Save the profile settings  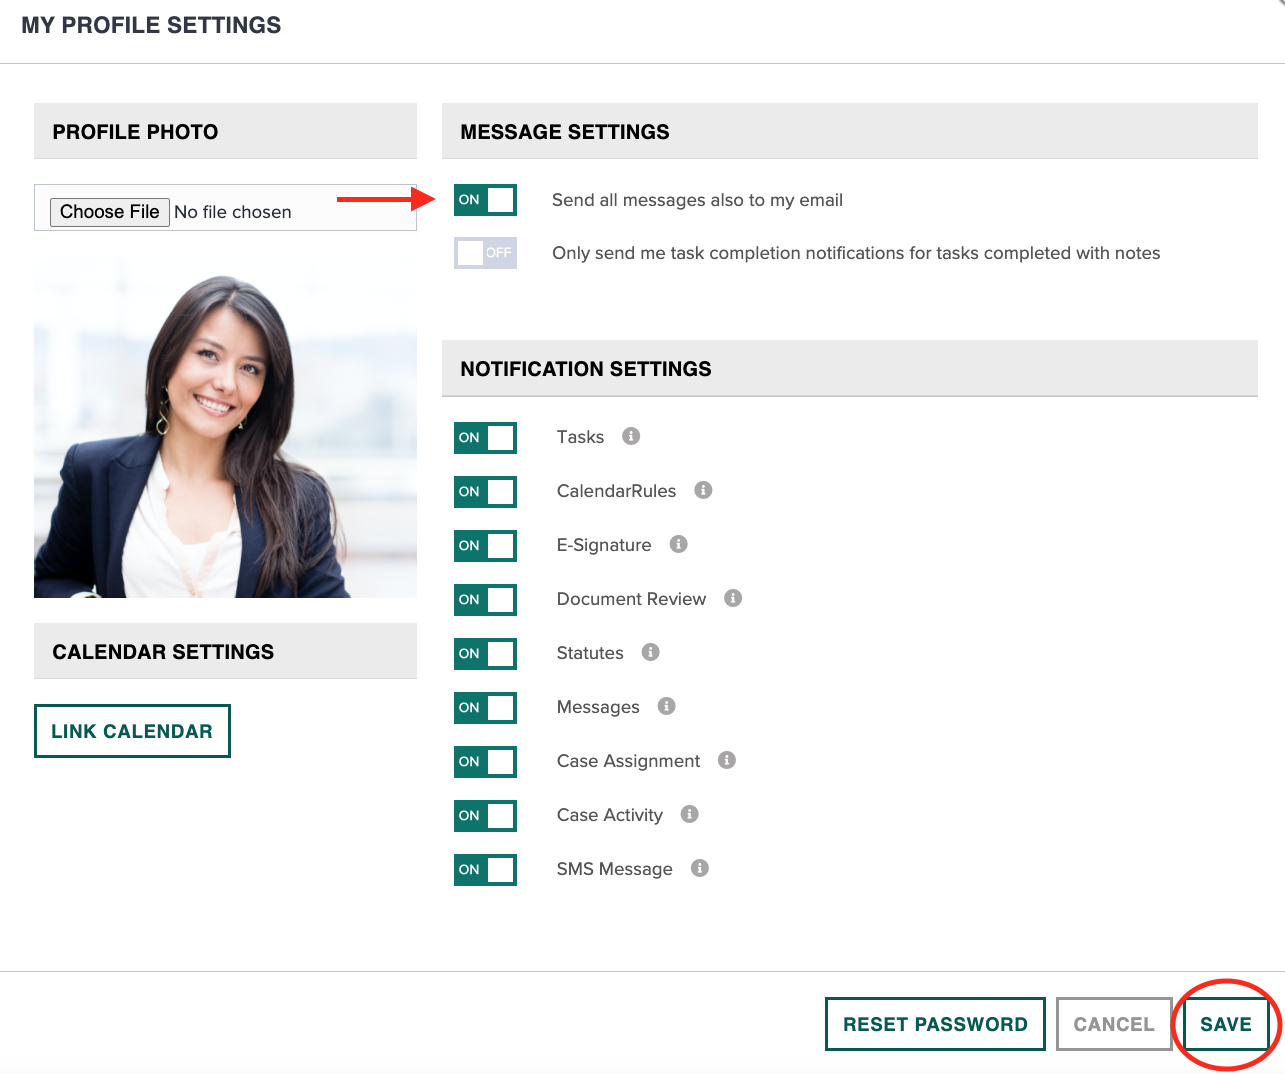1226,1024
